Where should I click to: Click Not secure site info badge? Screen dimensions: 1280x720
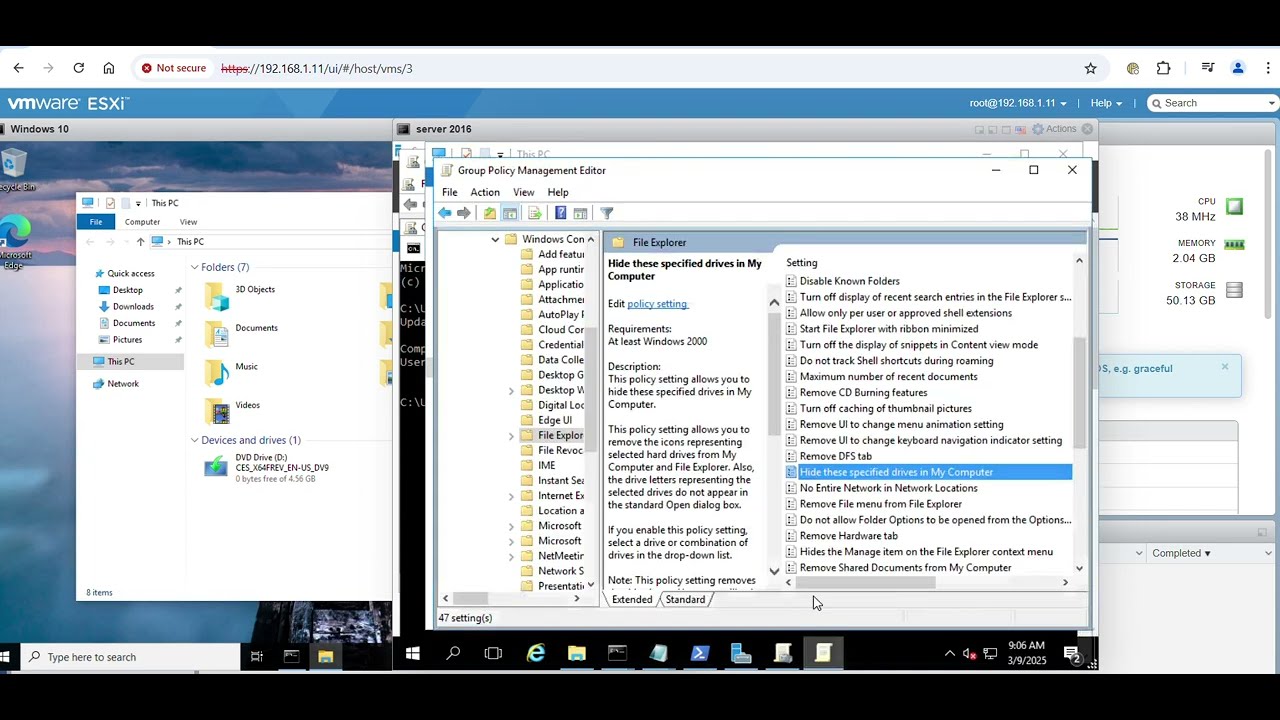point(174,68)
